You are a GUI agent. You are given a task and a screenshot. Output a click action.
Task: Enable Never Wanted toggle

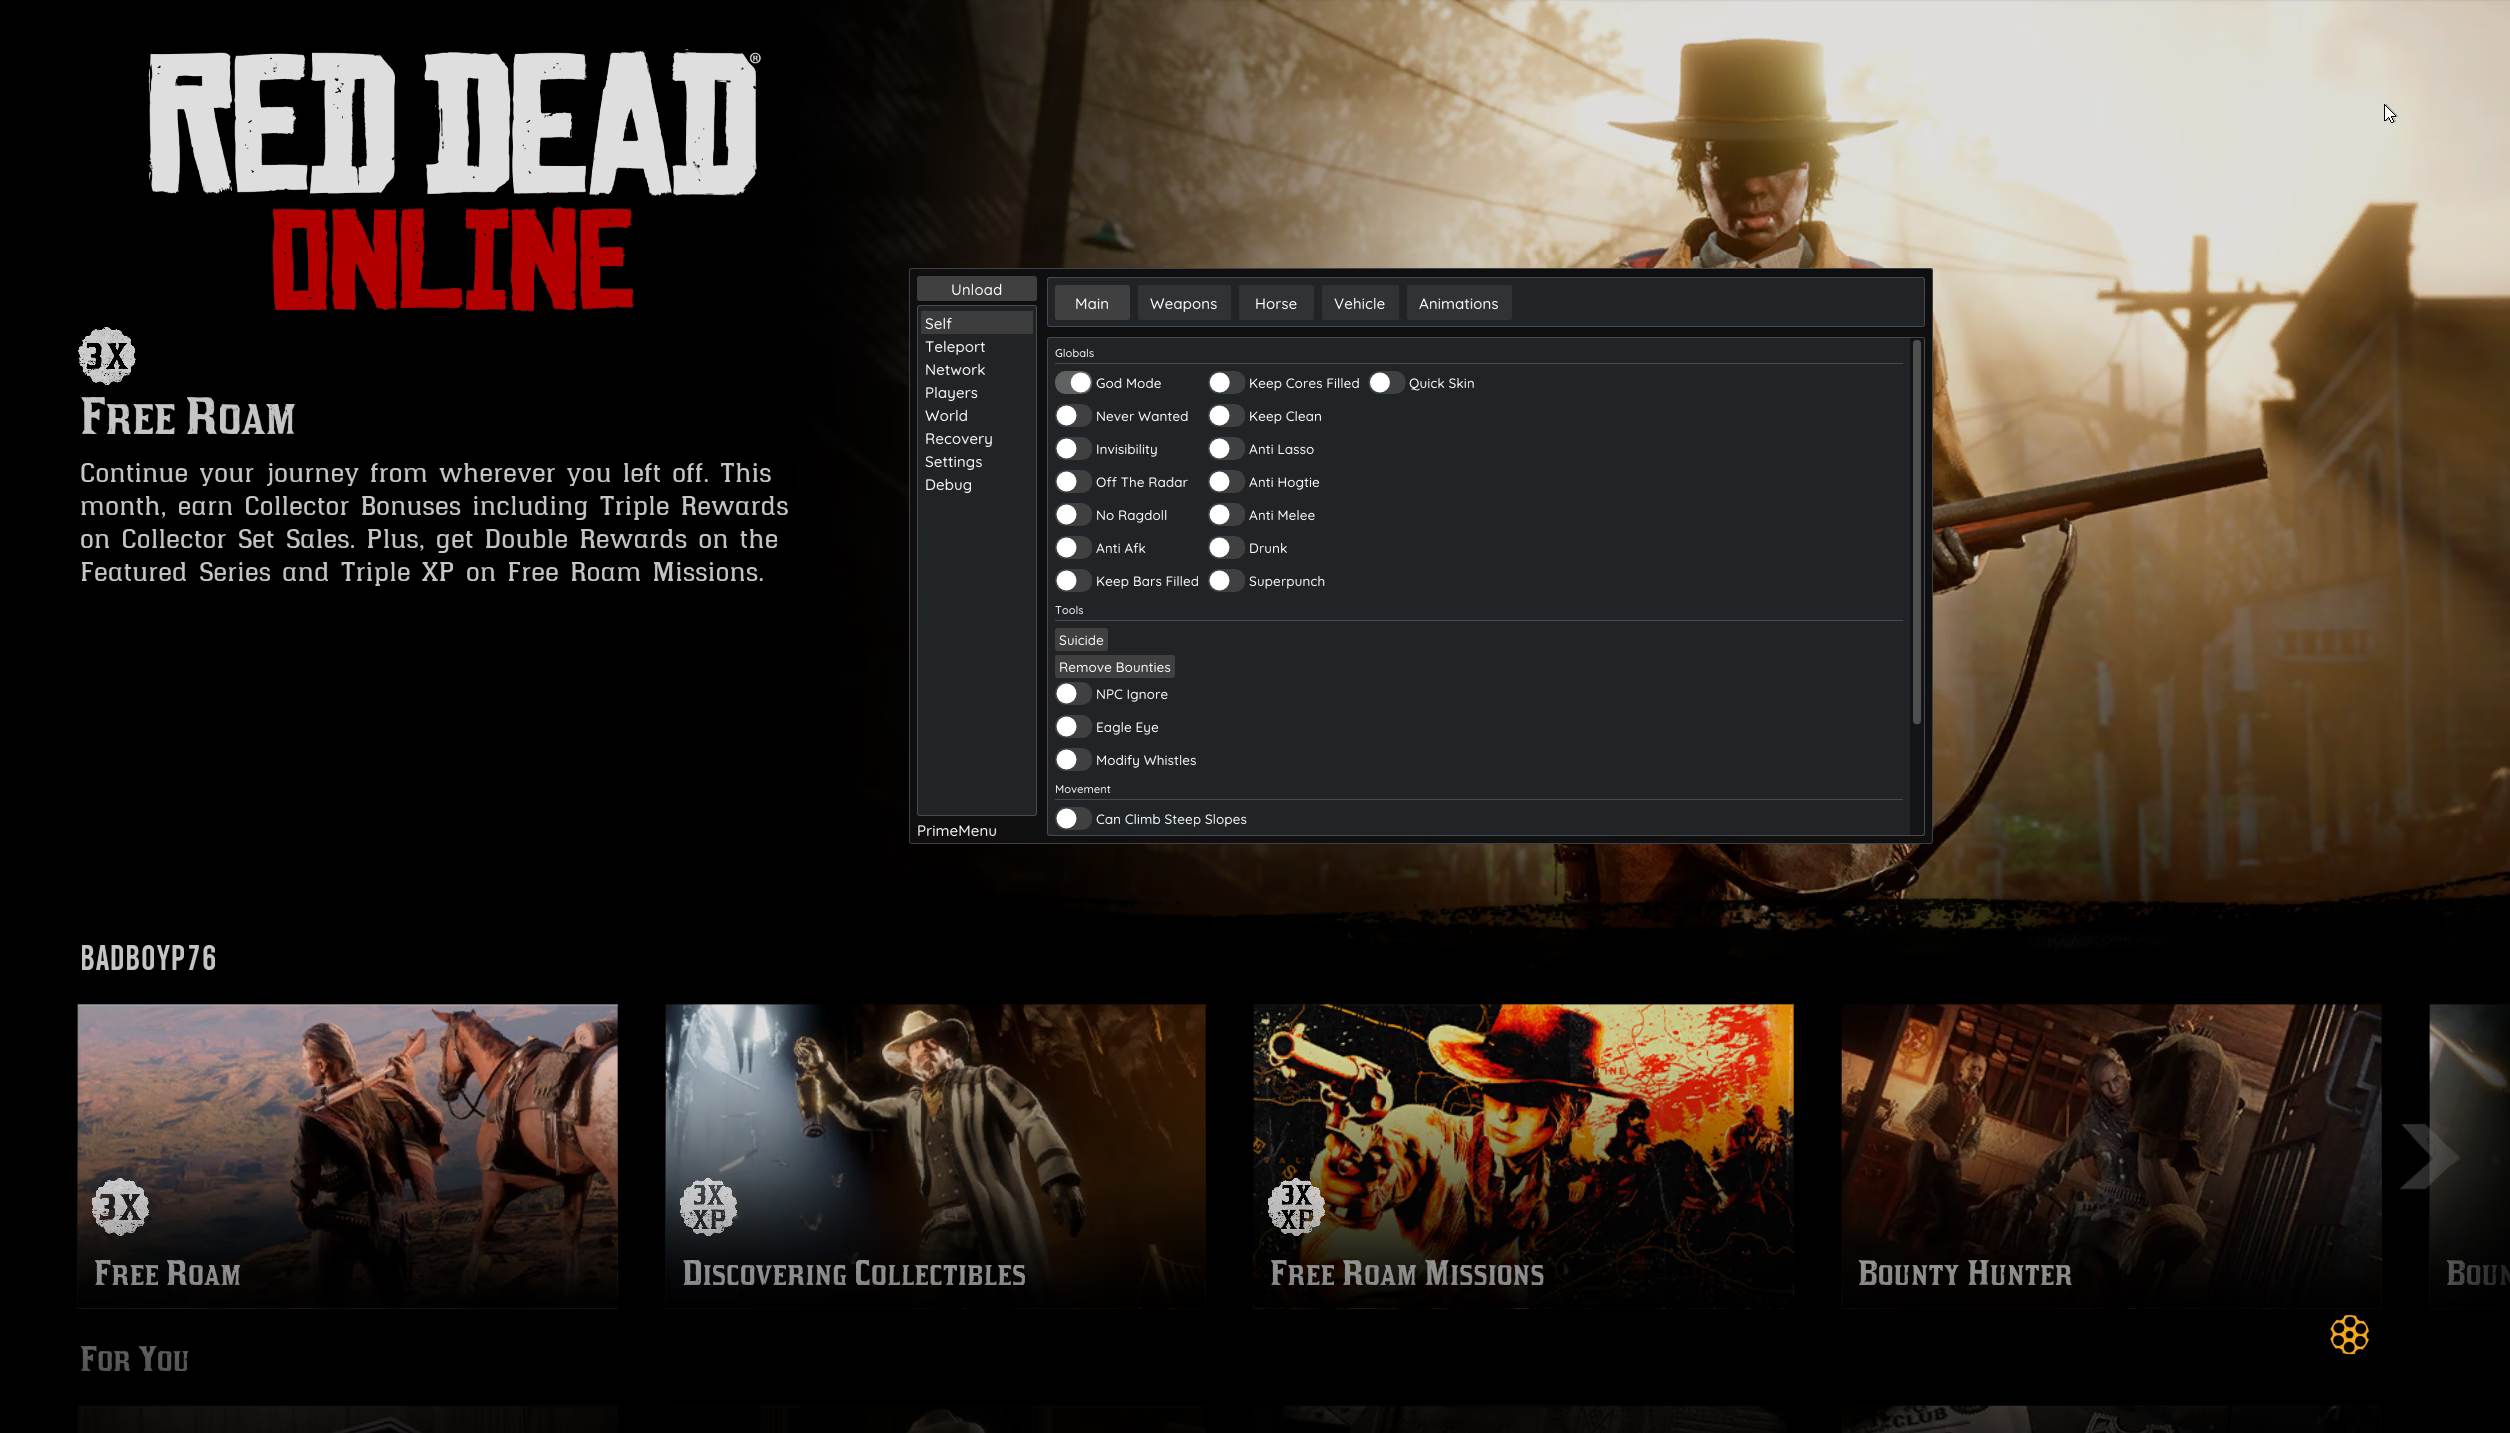(x=1073, y=416)
